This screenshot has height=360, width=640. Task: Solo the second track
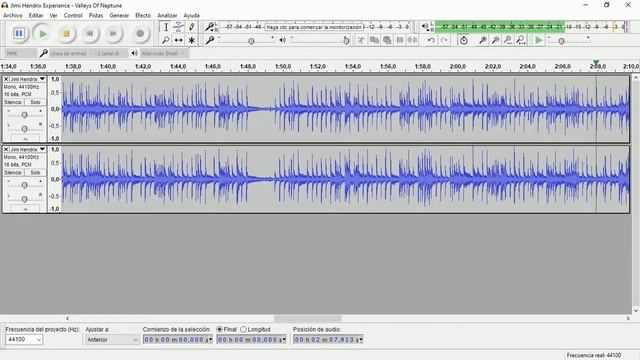click(x=35, y=172)
